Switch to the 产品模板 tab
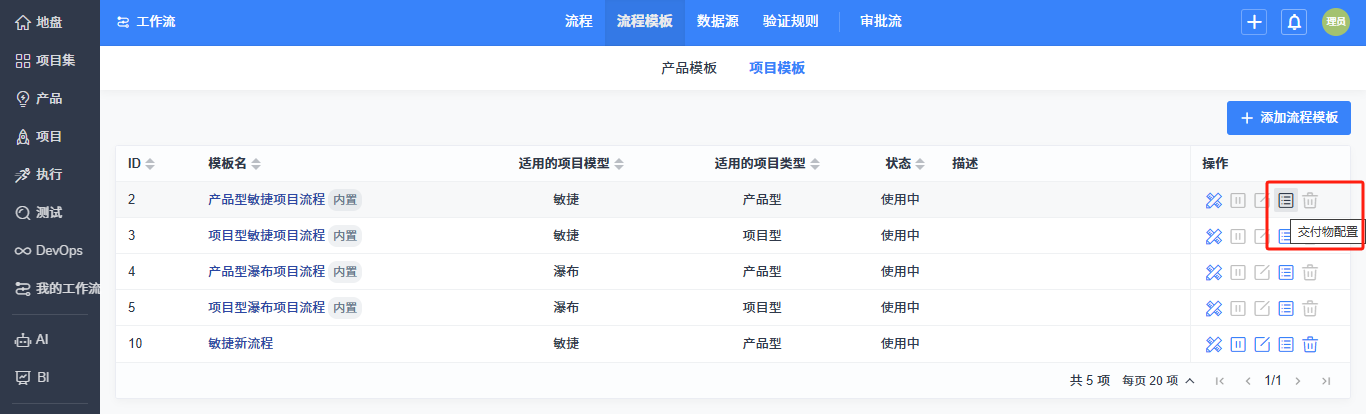 pos(689,68)
